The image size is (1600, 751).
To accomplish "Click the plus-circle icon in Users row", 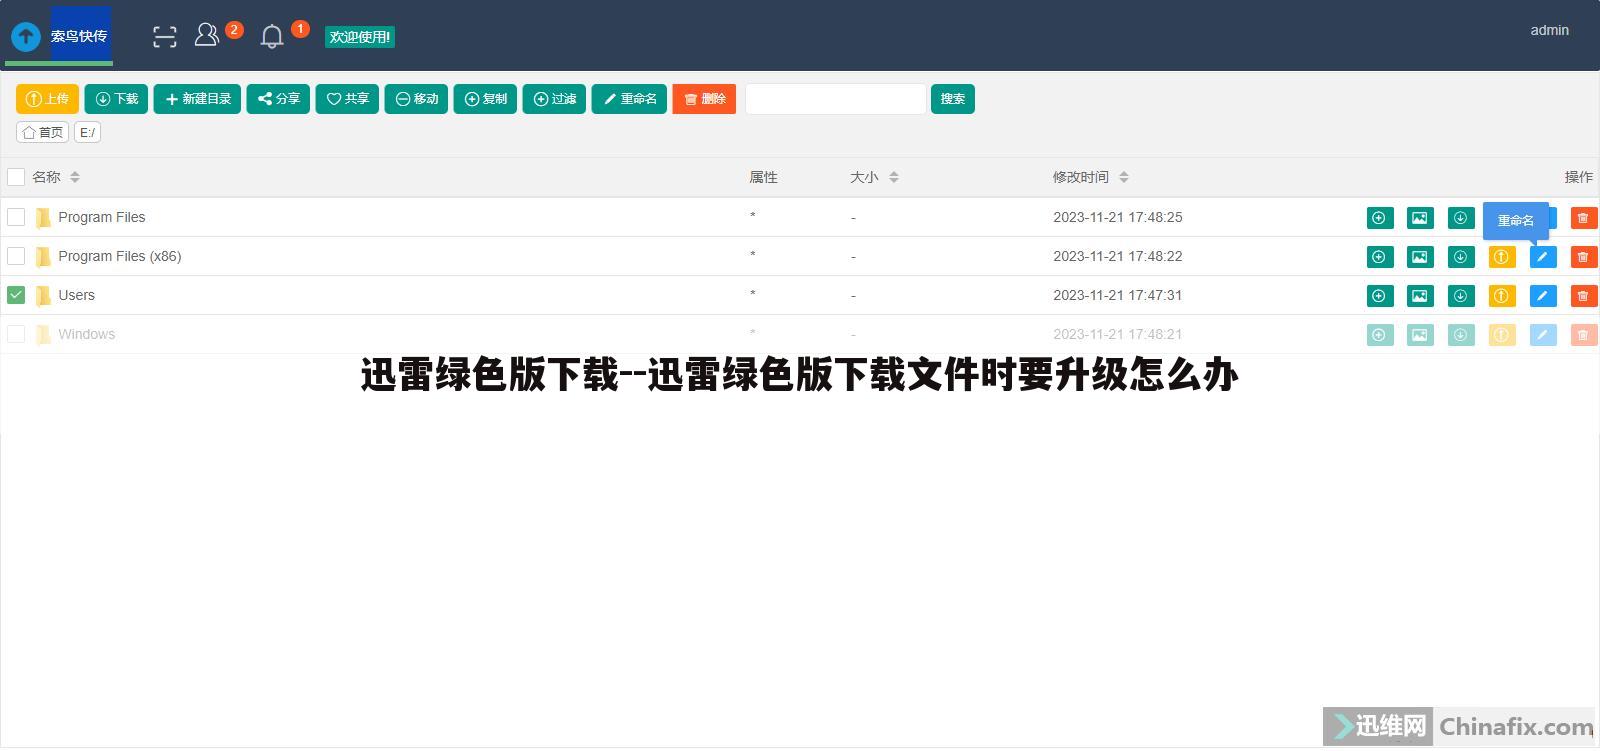I will pos(1380,296).
